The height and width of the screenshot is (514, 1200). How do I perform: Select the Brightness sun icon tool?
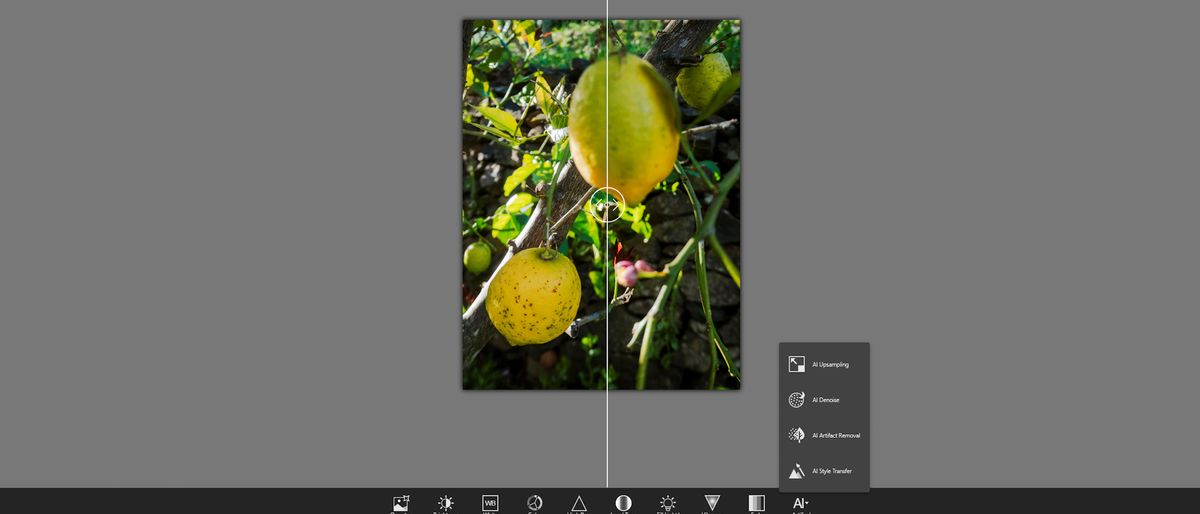click(x=446, y=503)
